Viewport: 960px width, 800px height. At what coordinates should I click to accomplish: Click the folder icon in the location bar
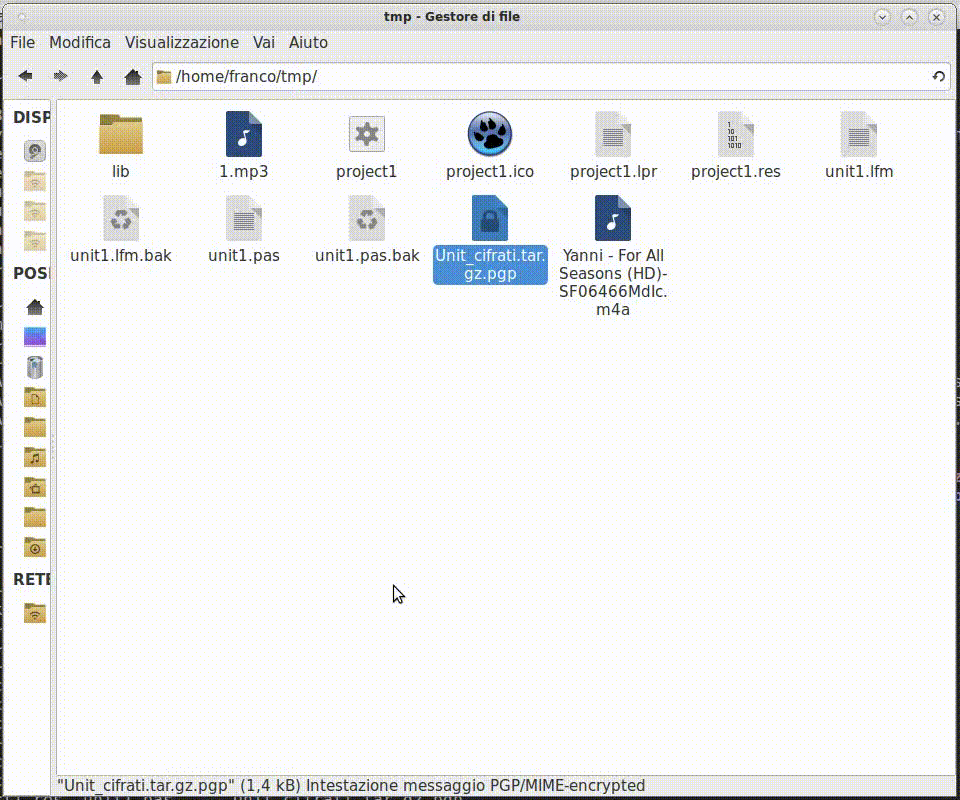pyautogui.click(x=163, y=77)
